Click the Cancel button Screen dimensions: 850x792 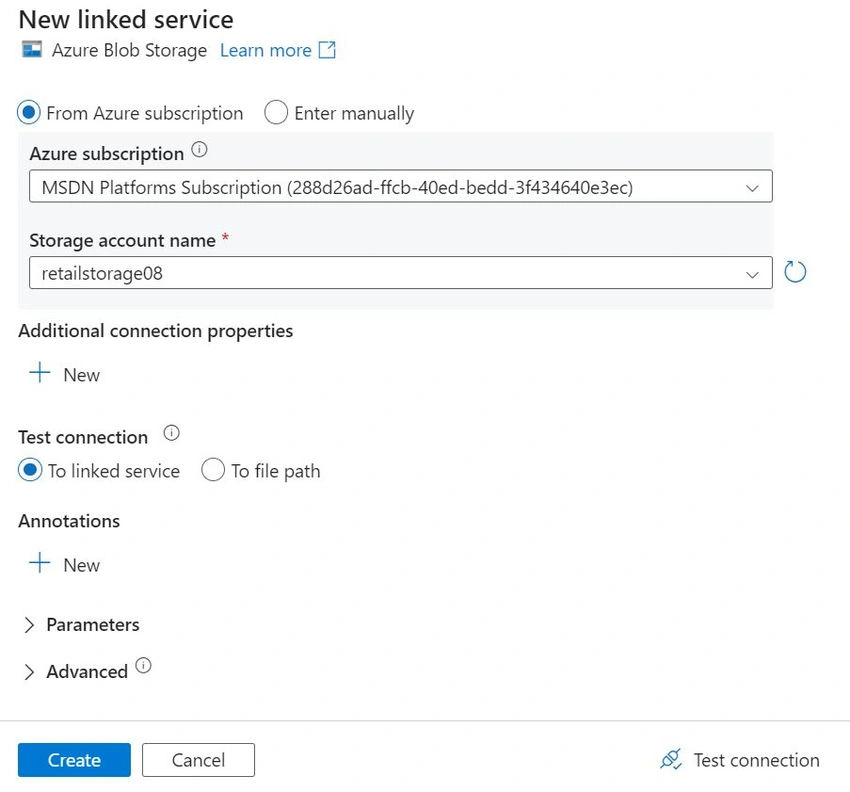(198, 760)
